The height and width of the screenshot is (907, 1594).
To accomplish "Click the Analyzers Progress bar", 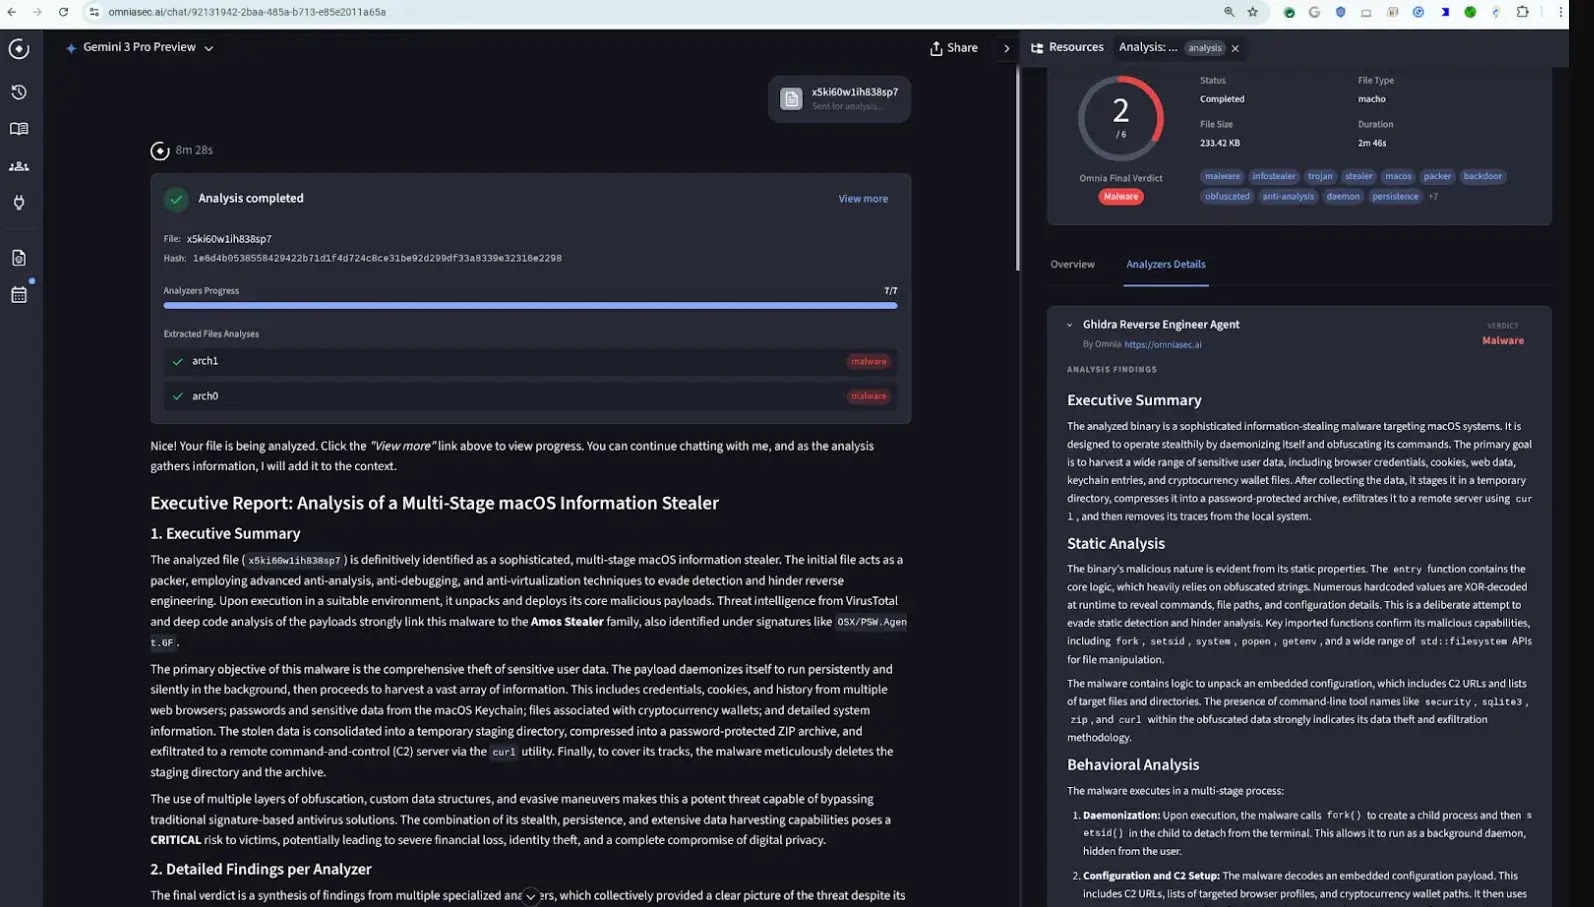I will coord(530,306).
